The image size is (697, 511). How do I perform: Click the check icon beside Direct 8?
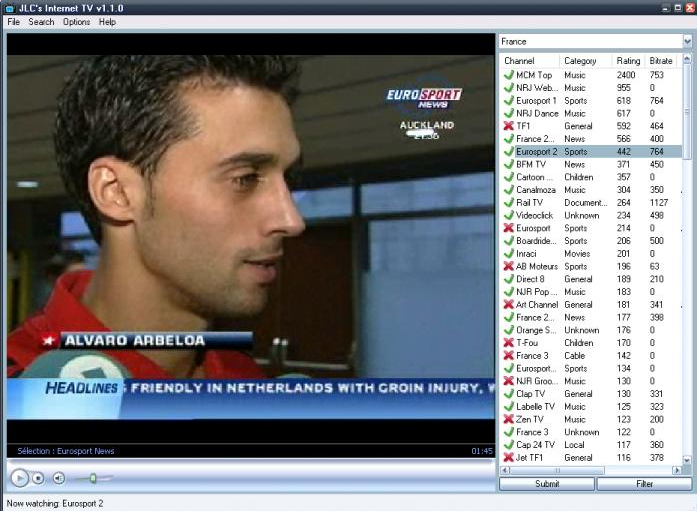tap(509, 279)
